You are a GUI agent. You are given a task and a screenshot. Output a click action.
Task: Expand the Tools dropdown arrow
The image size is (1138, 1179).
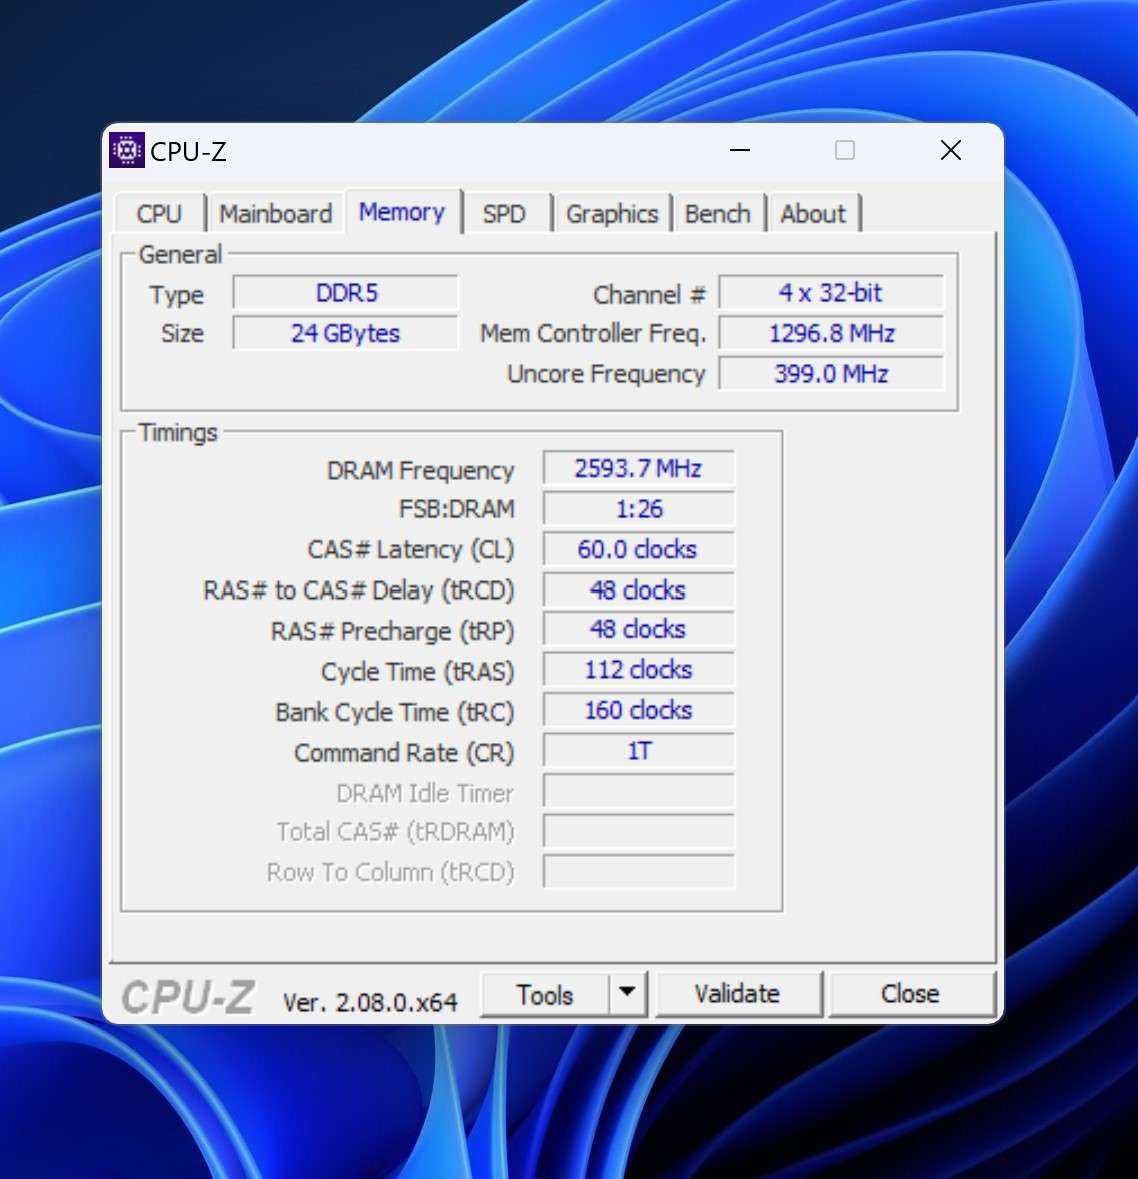pos(627,995)
